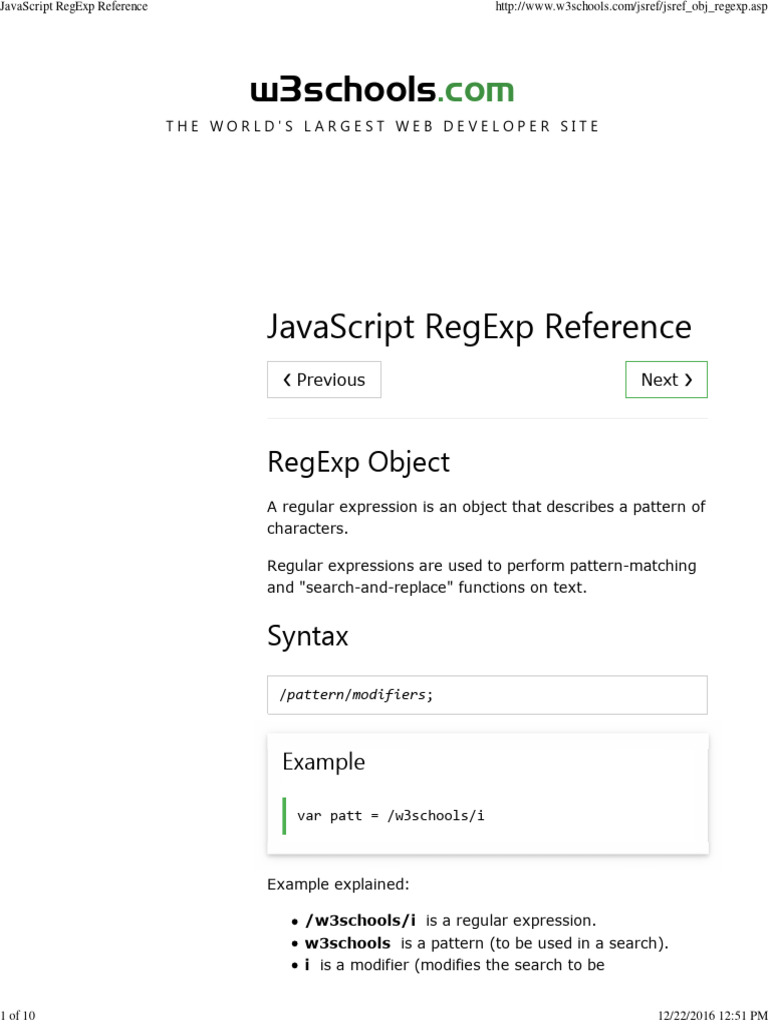Click the RegExp Object heading
Screen dimensions: 768x1024
[359, 462]
